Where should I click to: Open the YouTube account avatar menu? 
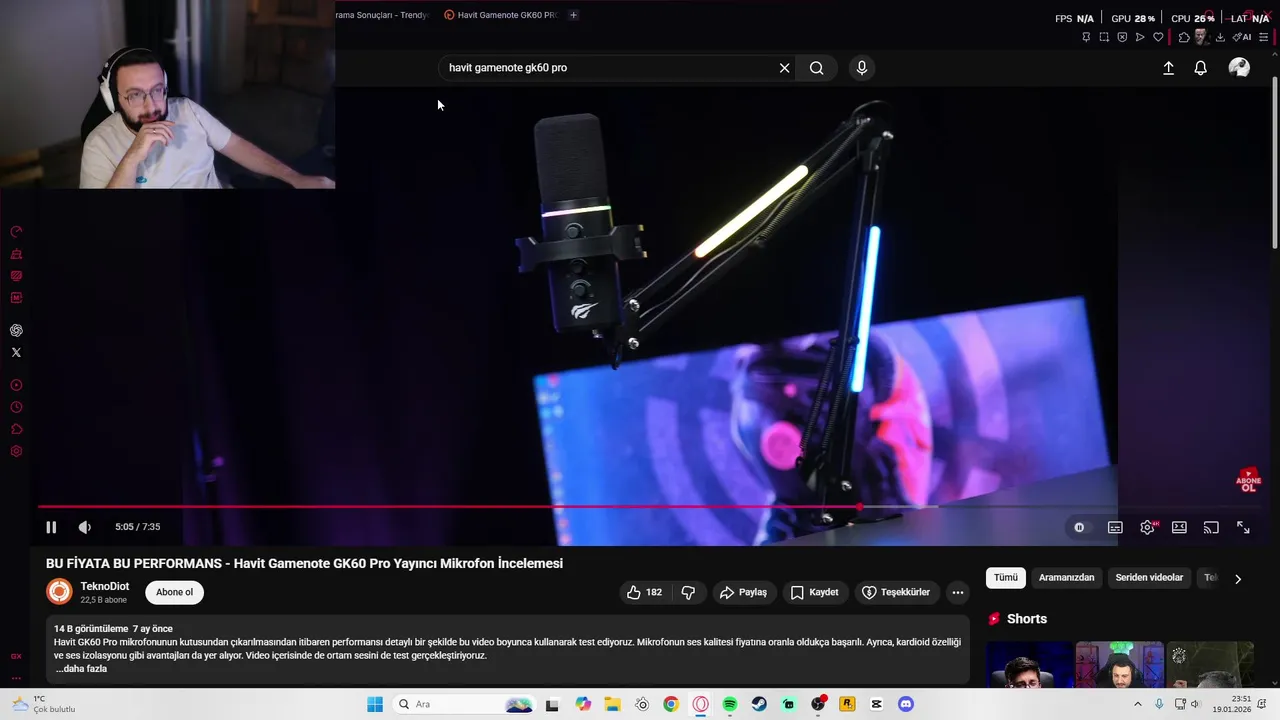[x=1239, y=67]
